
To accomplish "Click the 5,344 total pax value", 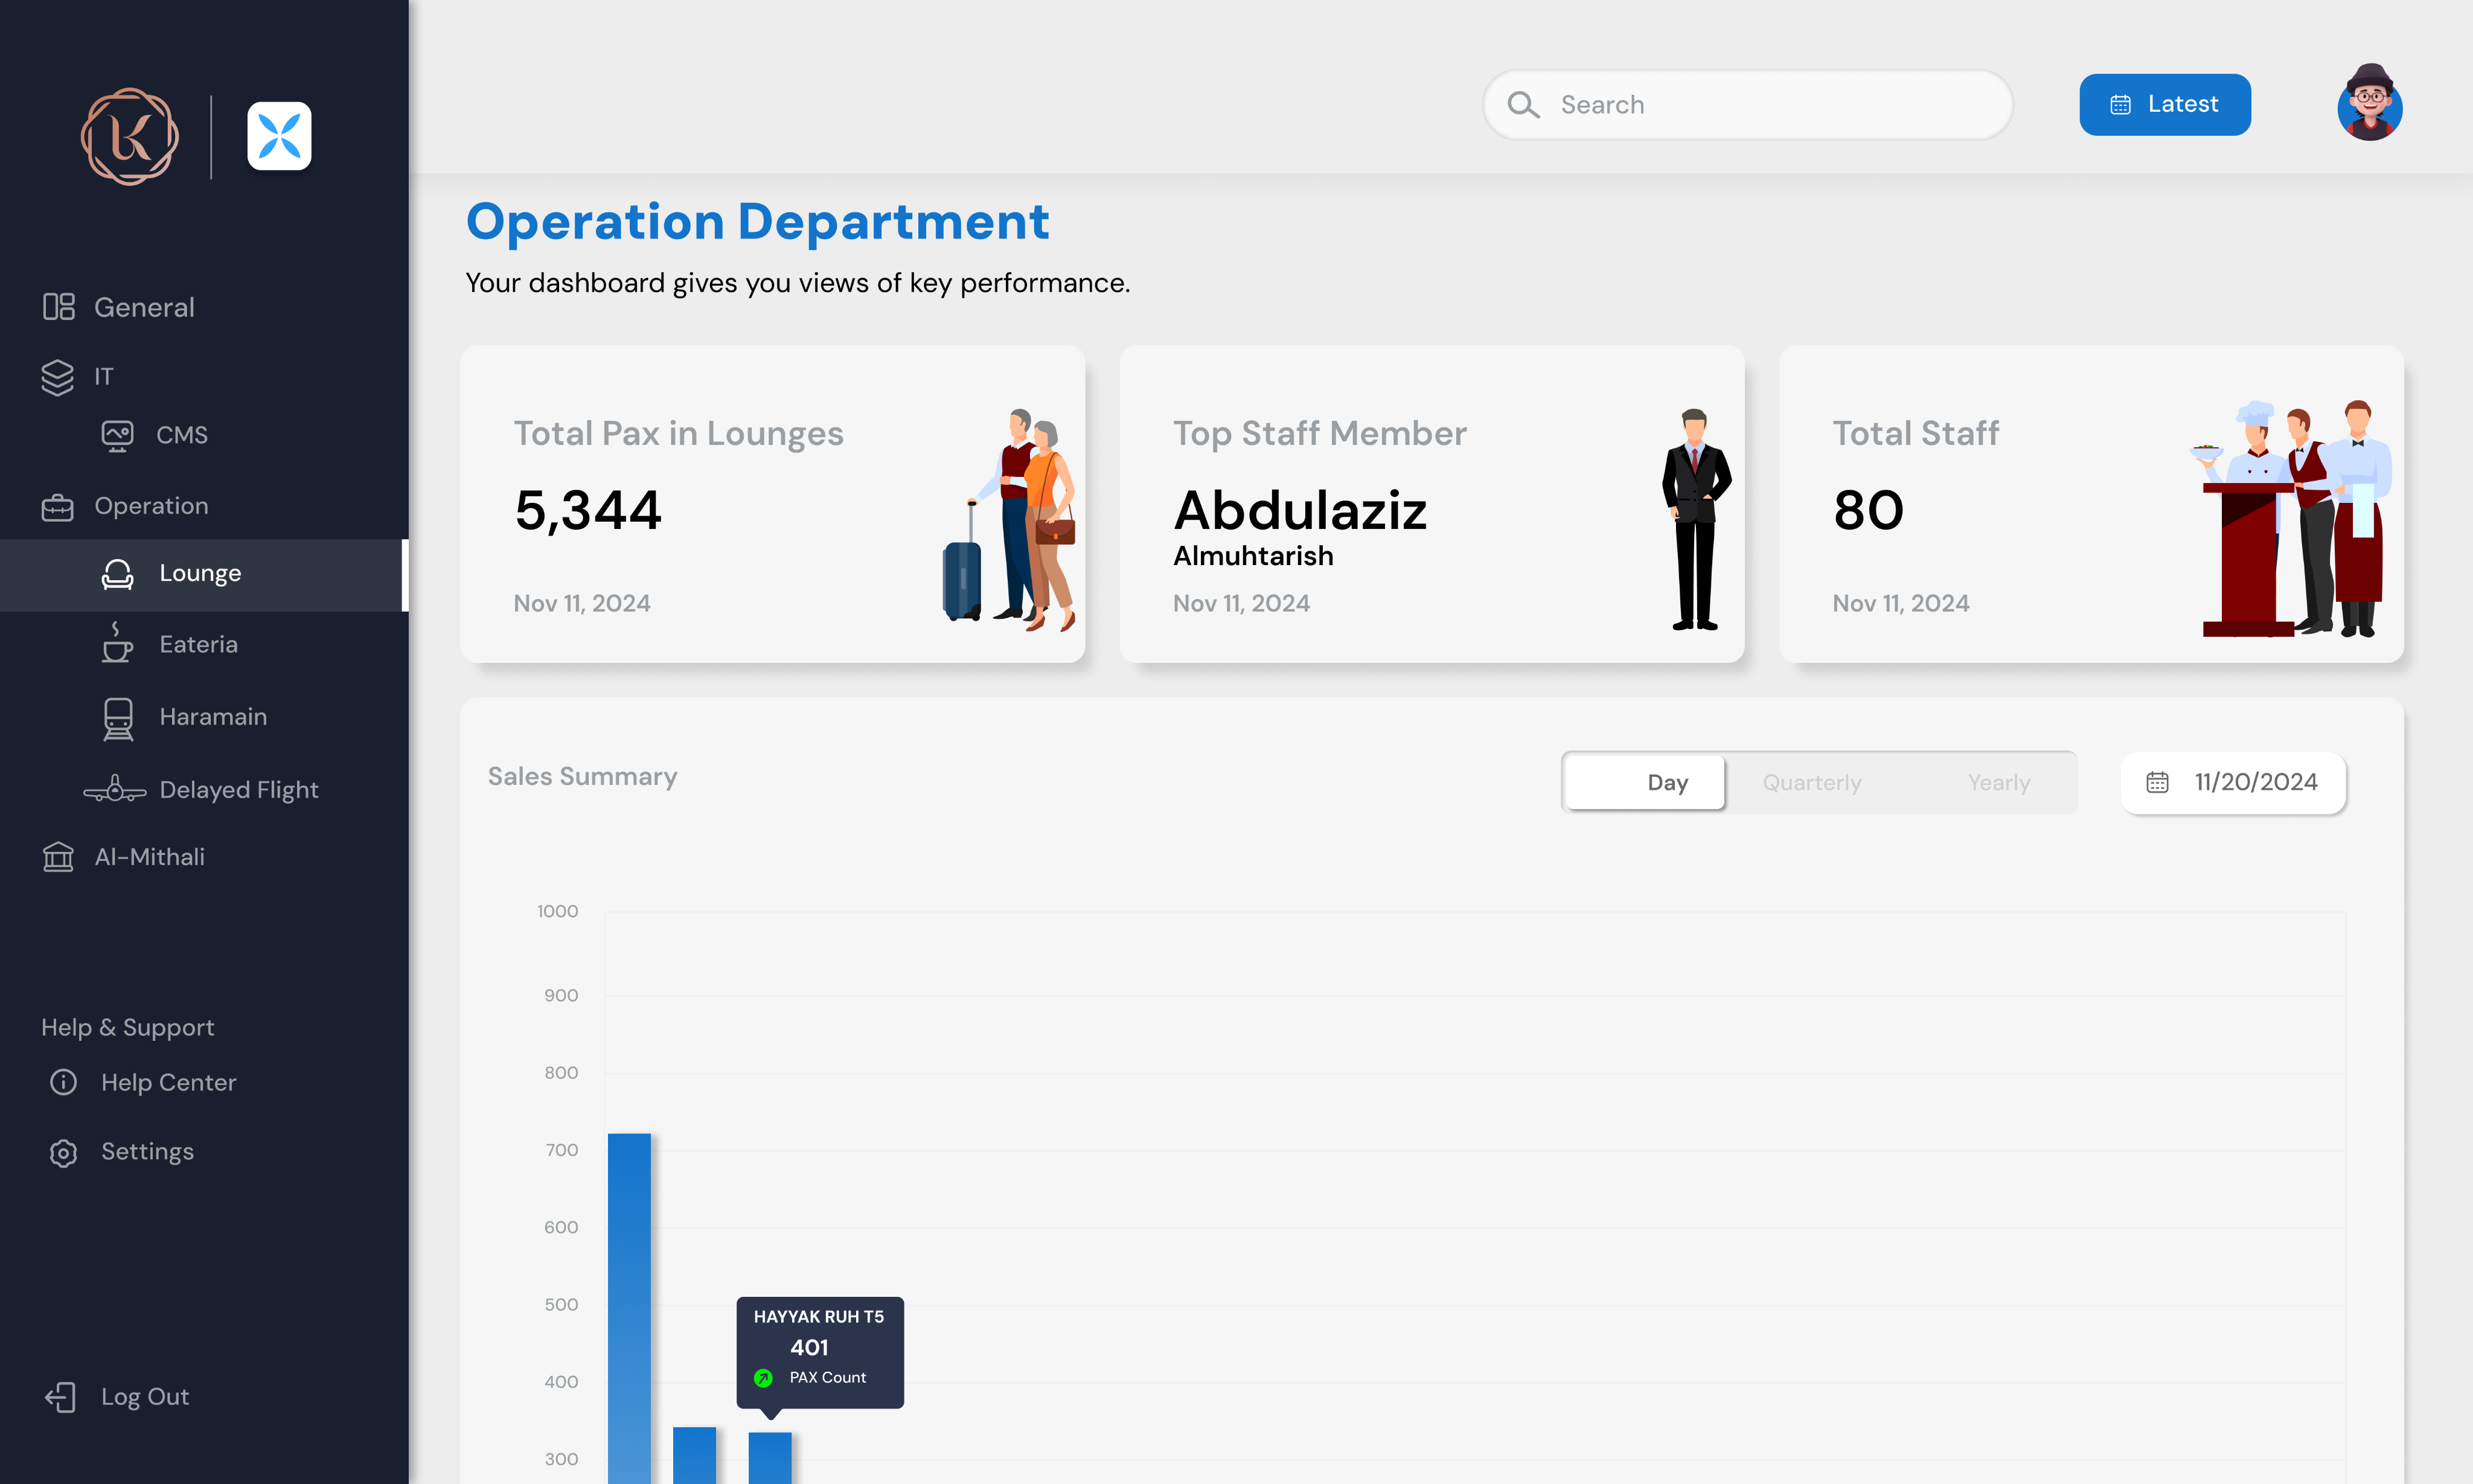I will pyautogui.click(x=588, y=511).
